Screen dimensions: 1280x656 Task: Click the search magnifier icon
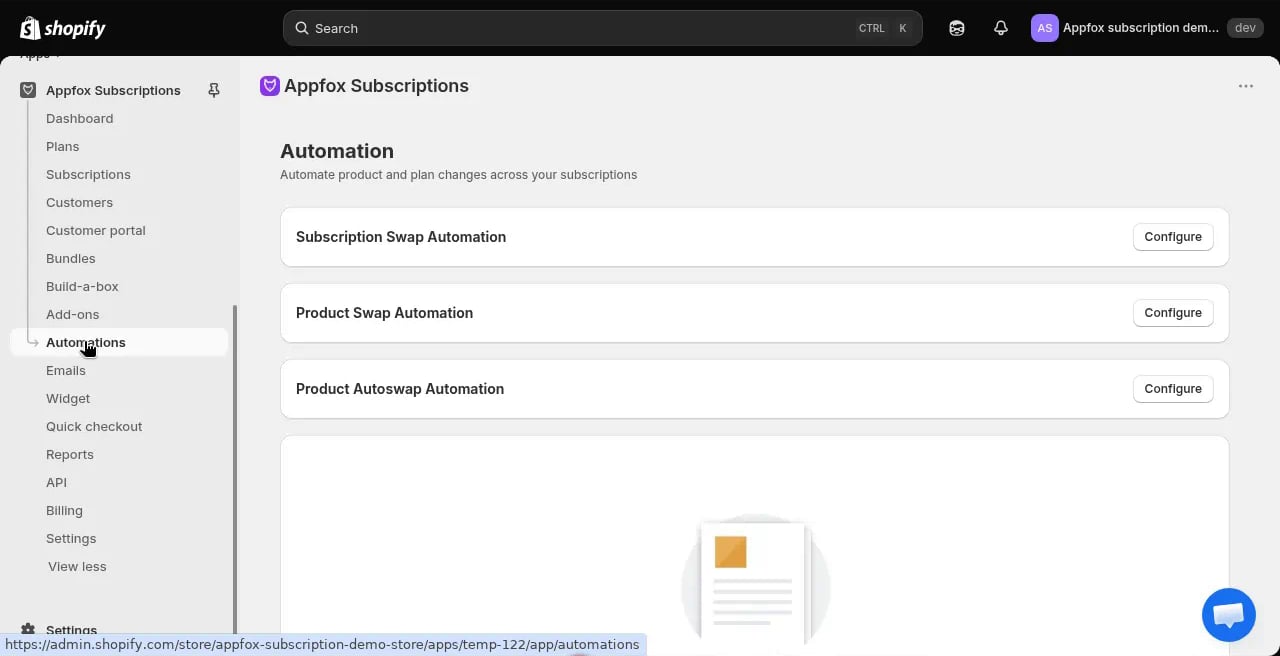point(301,28)
